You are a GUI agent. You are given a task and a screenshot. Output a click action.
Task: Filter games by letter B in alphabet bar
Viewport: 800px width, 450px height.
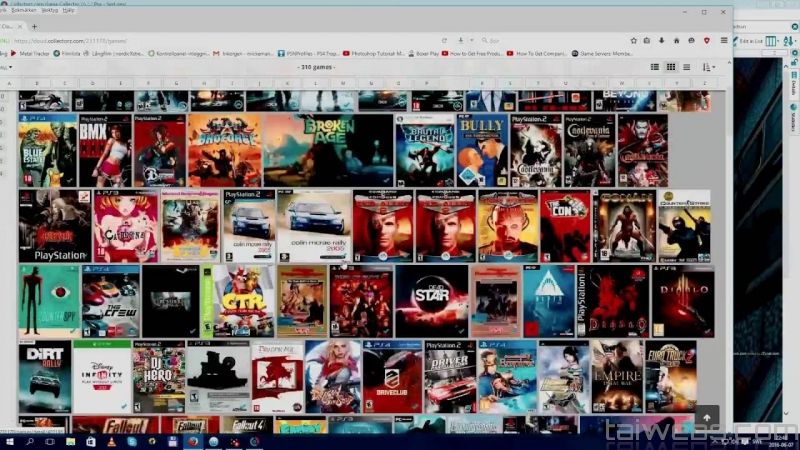click(35, 82)
